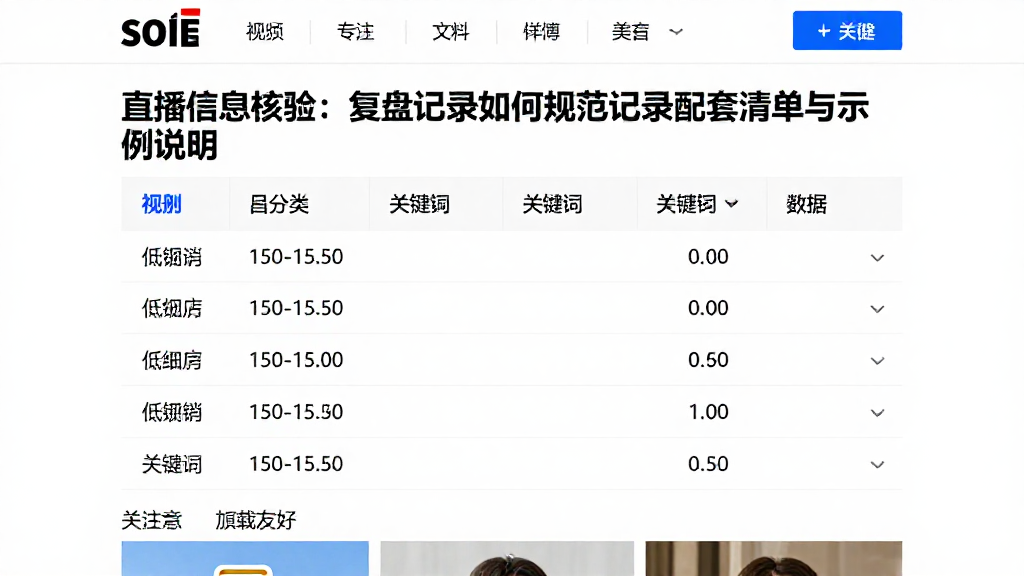1024x576 pixels.
Task: Expand the second row with value 0.00
Action: (x=877, y=309)
